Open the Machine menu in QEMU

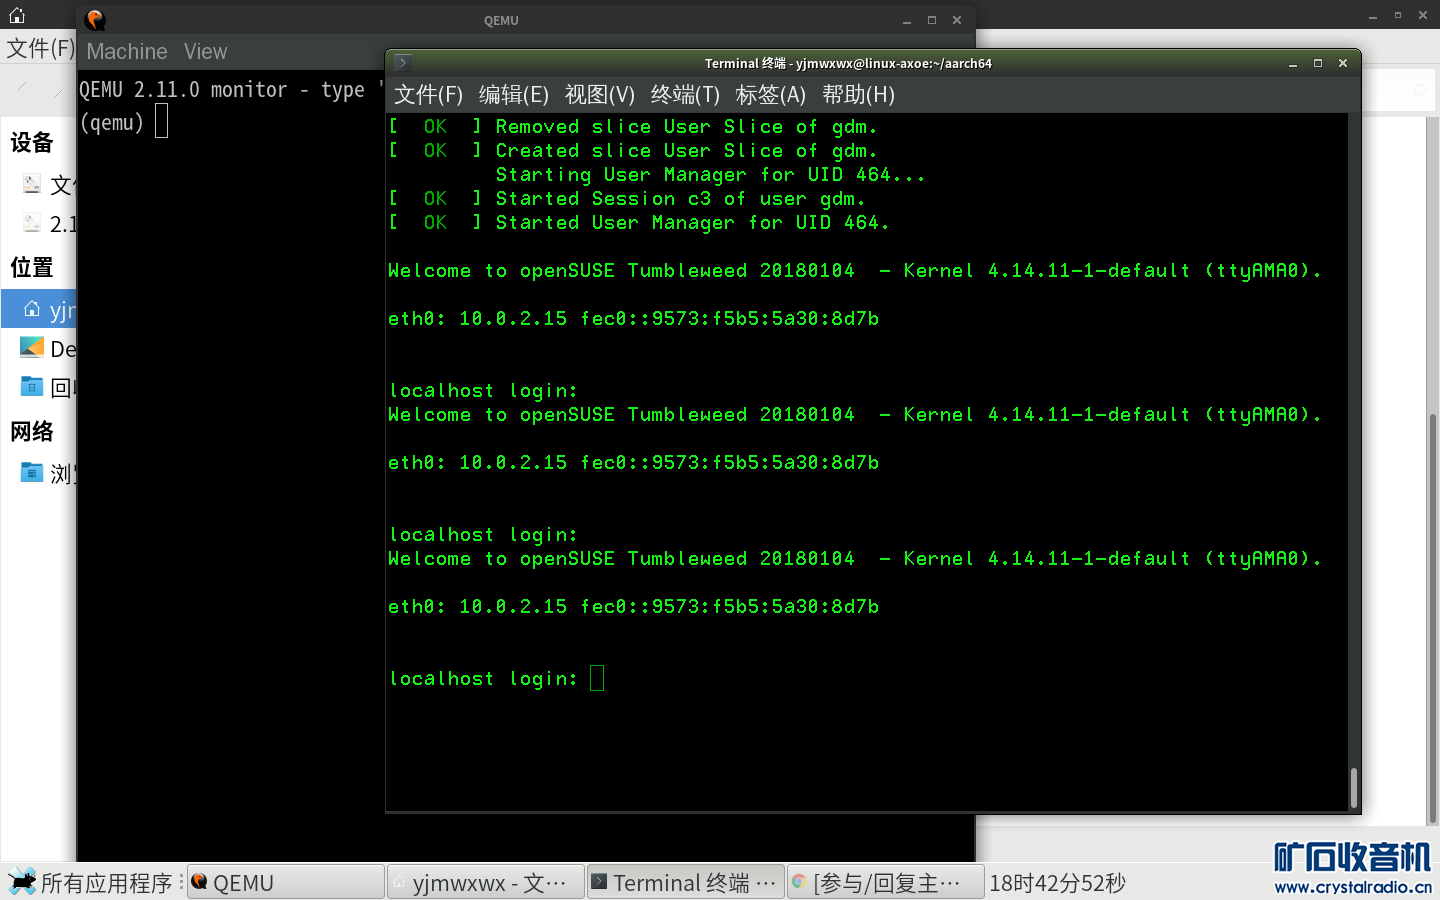pyautogui.click(x=127, y=51)
